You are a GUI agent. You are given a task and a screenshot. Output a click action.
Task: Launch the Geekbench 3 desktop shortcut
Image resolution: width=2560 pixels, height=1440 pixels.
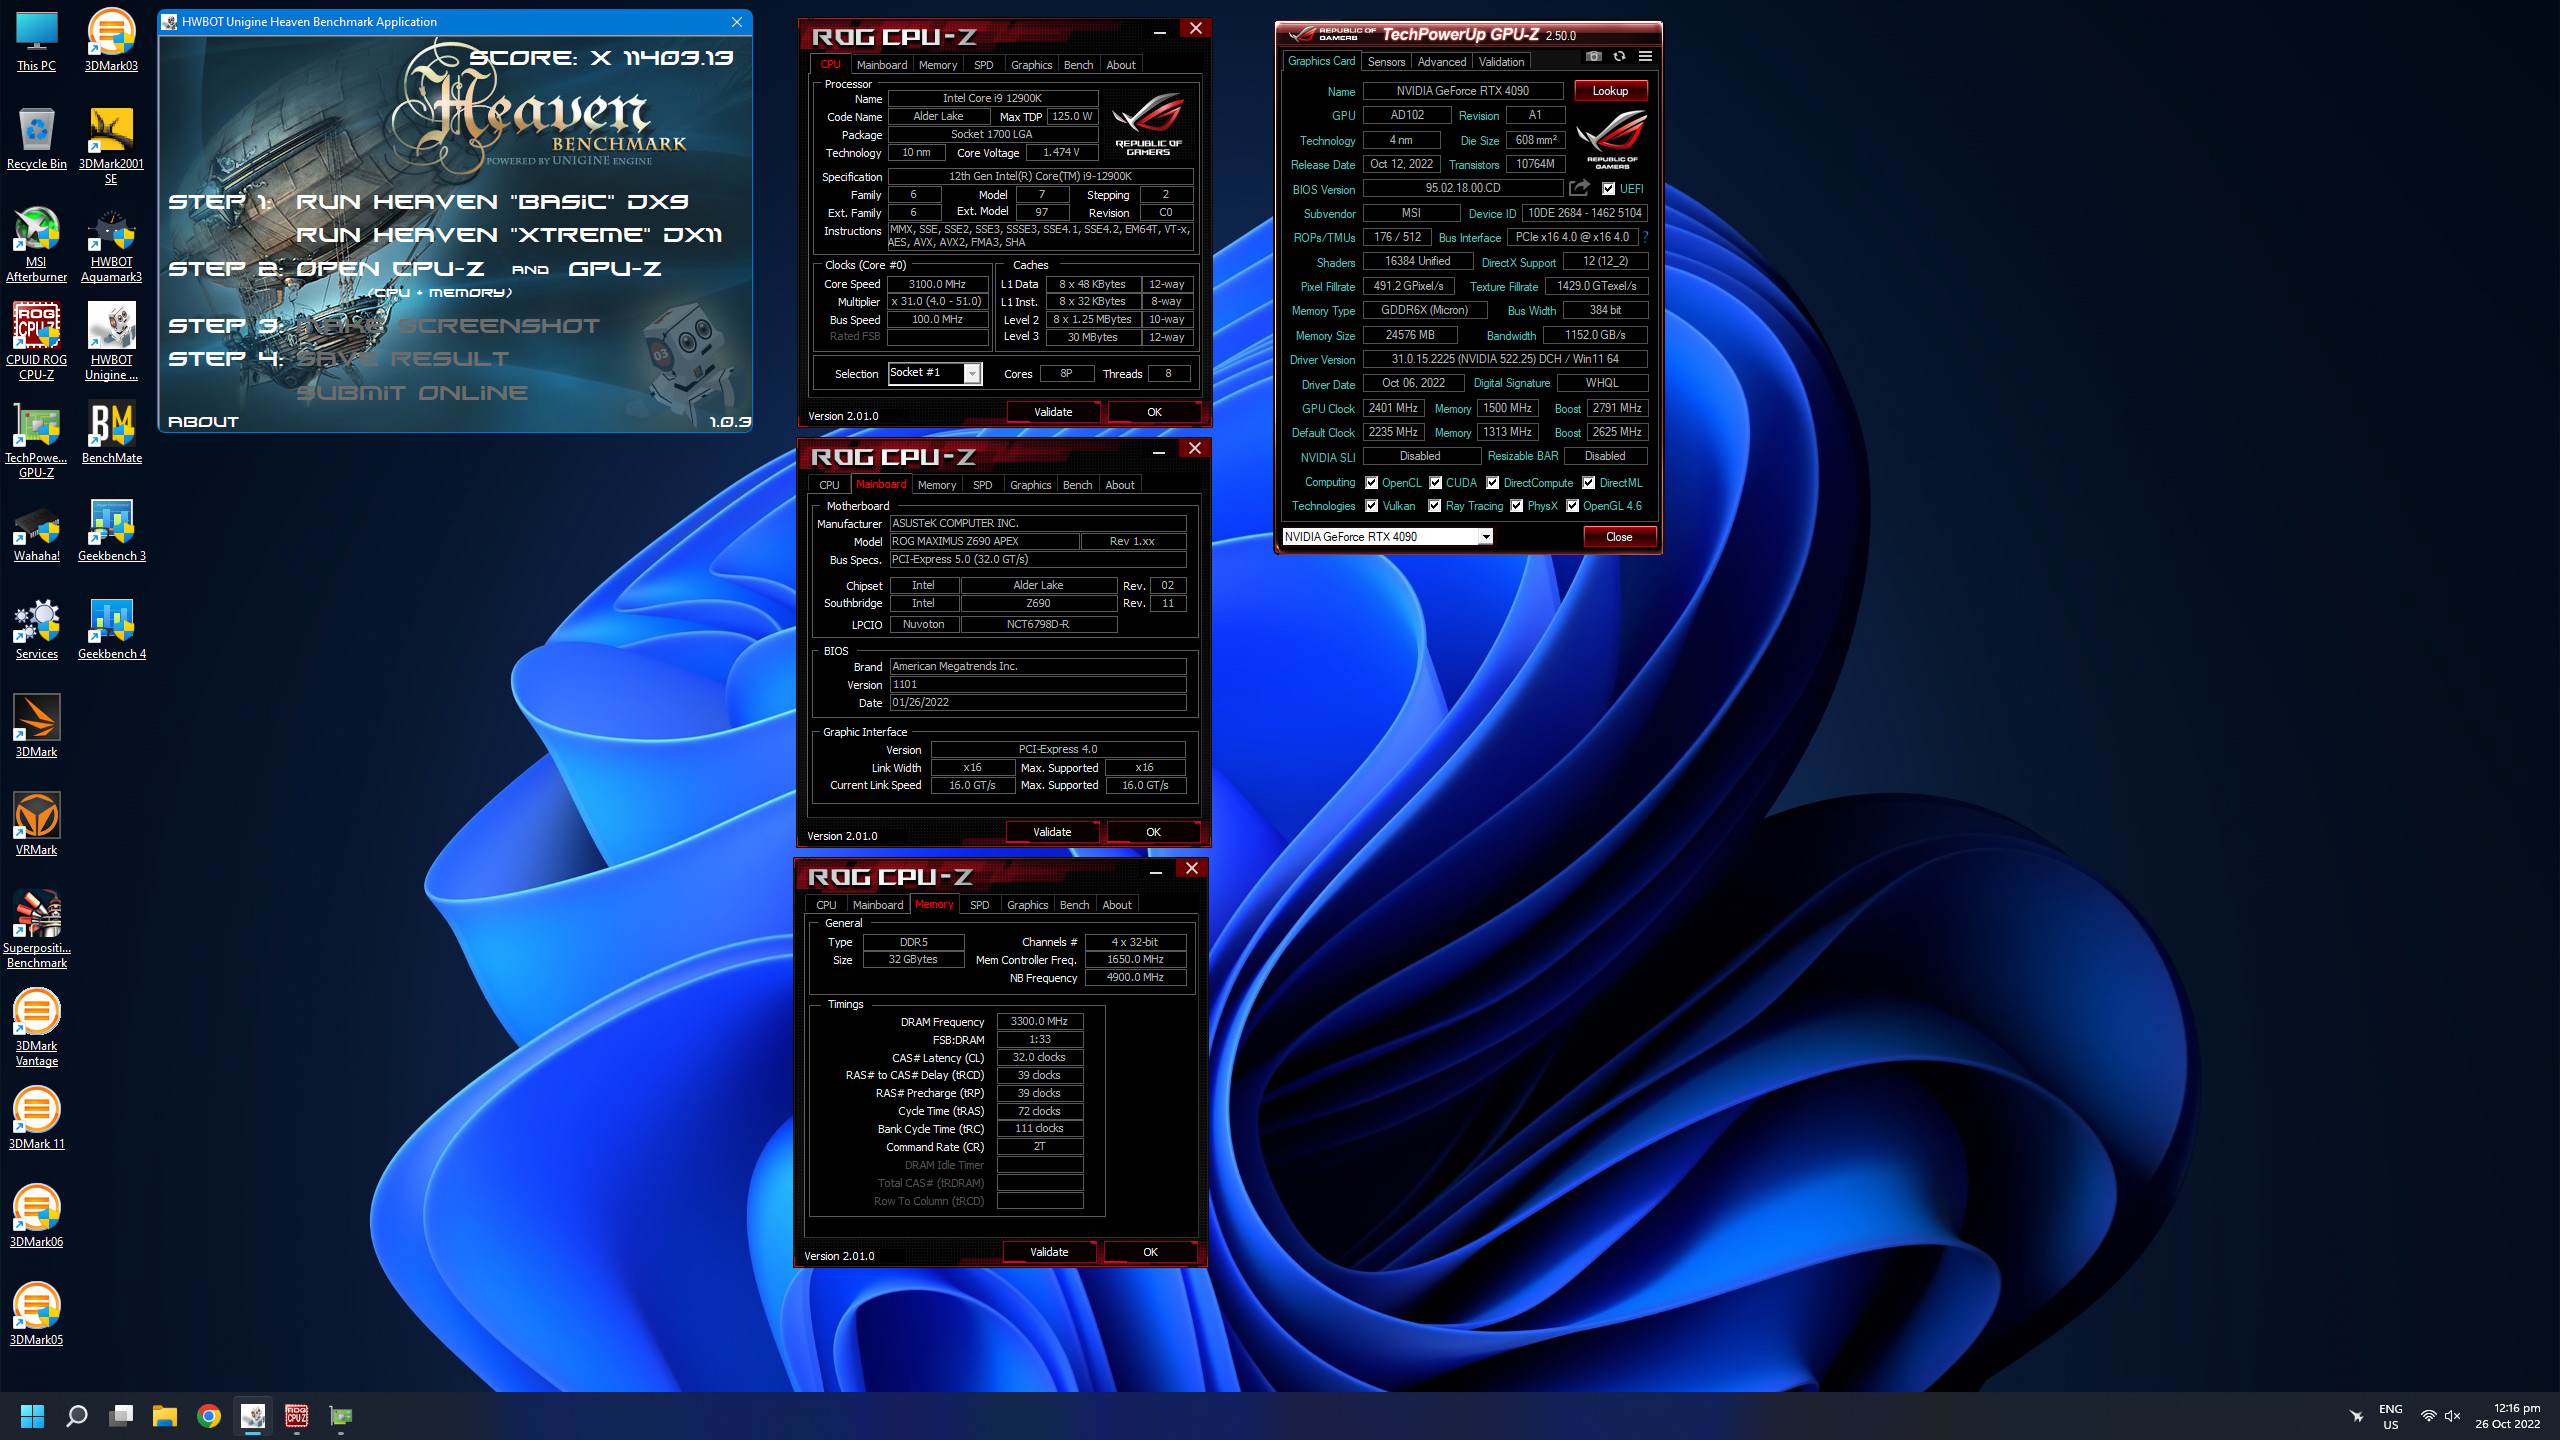click(x=111, y=530)
